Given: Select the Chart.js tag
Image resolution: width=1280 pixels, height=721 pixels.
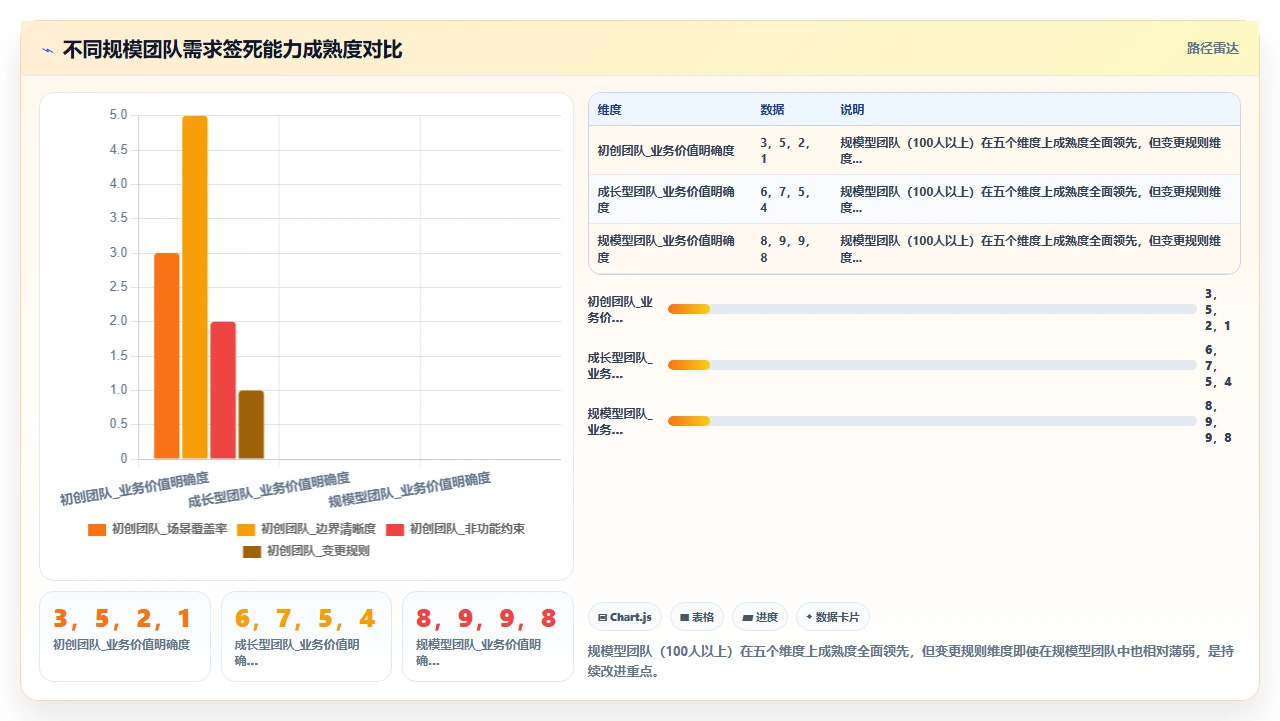Looking at the screenshot, I should [x=625, y=617].
